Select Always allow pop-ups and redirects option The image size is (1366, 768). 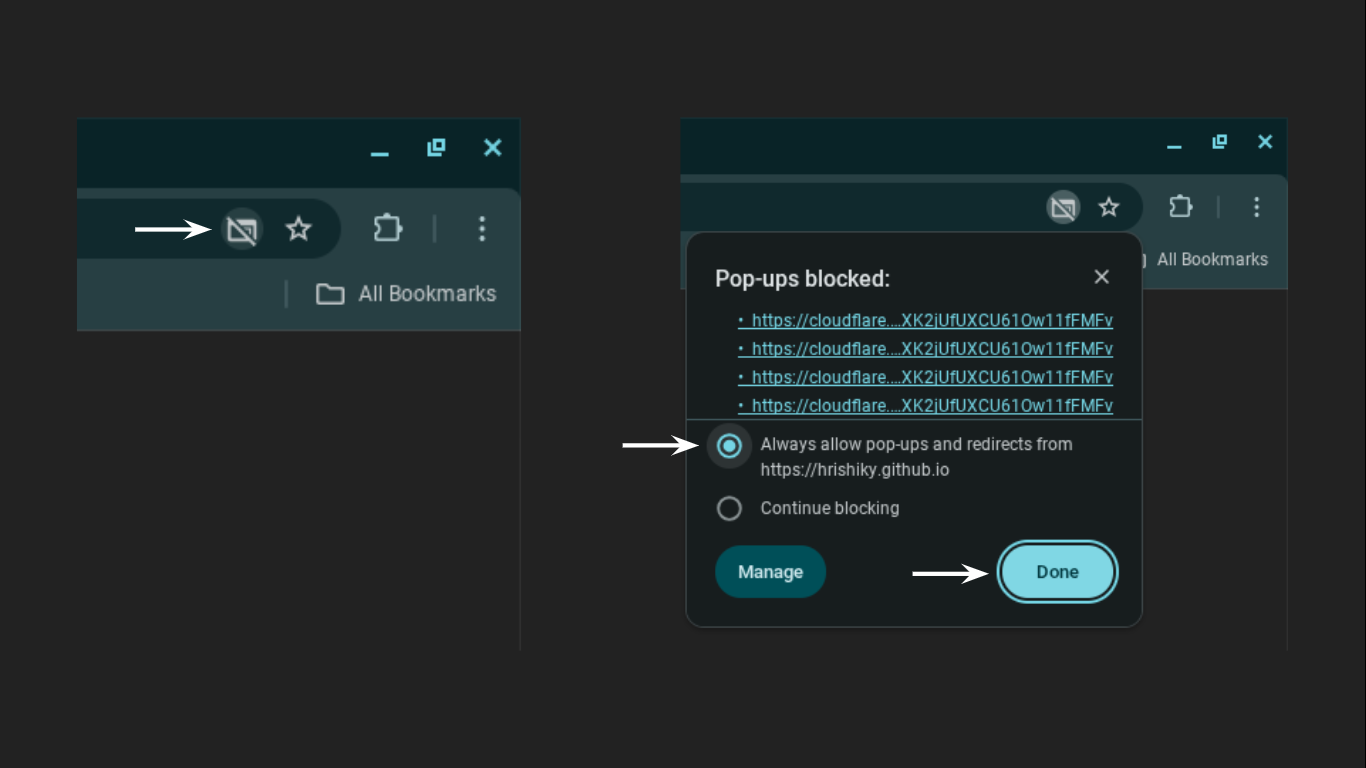pos(729,446)
